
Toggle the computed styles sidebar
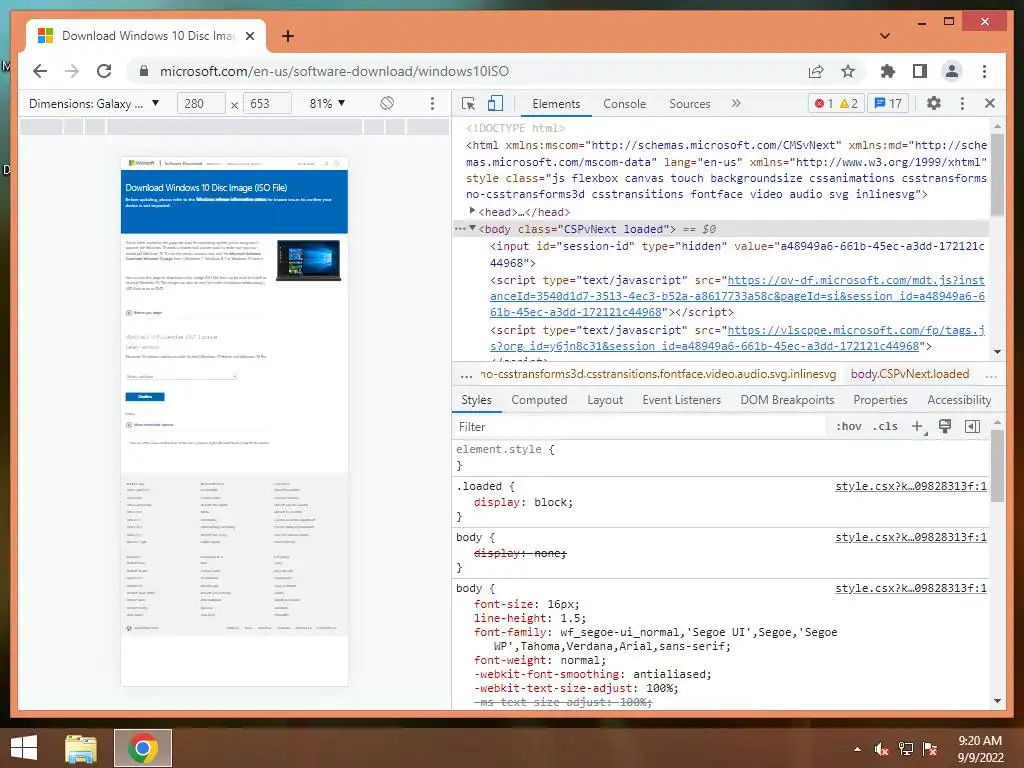972,426
